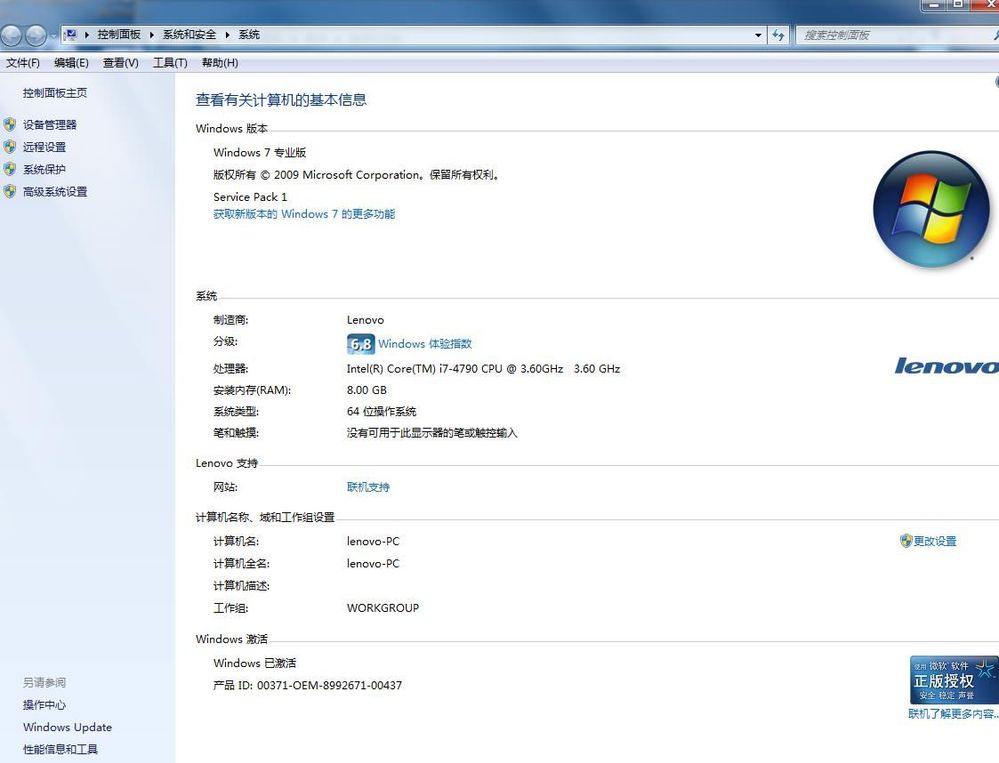This screenshot has height=763, width=999.
Task: Click the 64 位操作系统 text
Action: click(382, 411)
